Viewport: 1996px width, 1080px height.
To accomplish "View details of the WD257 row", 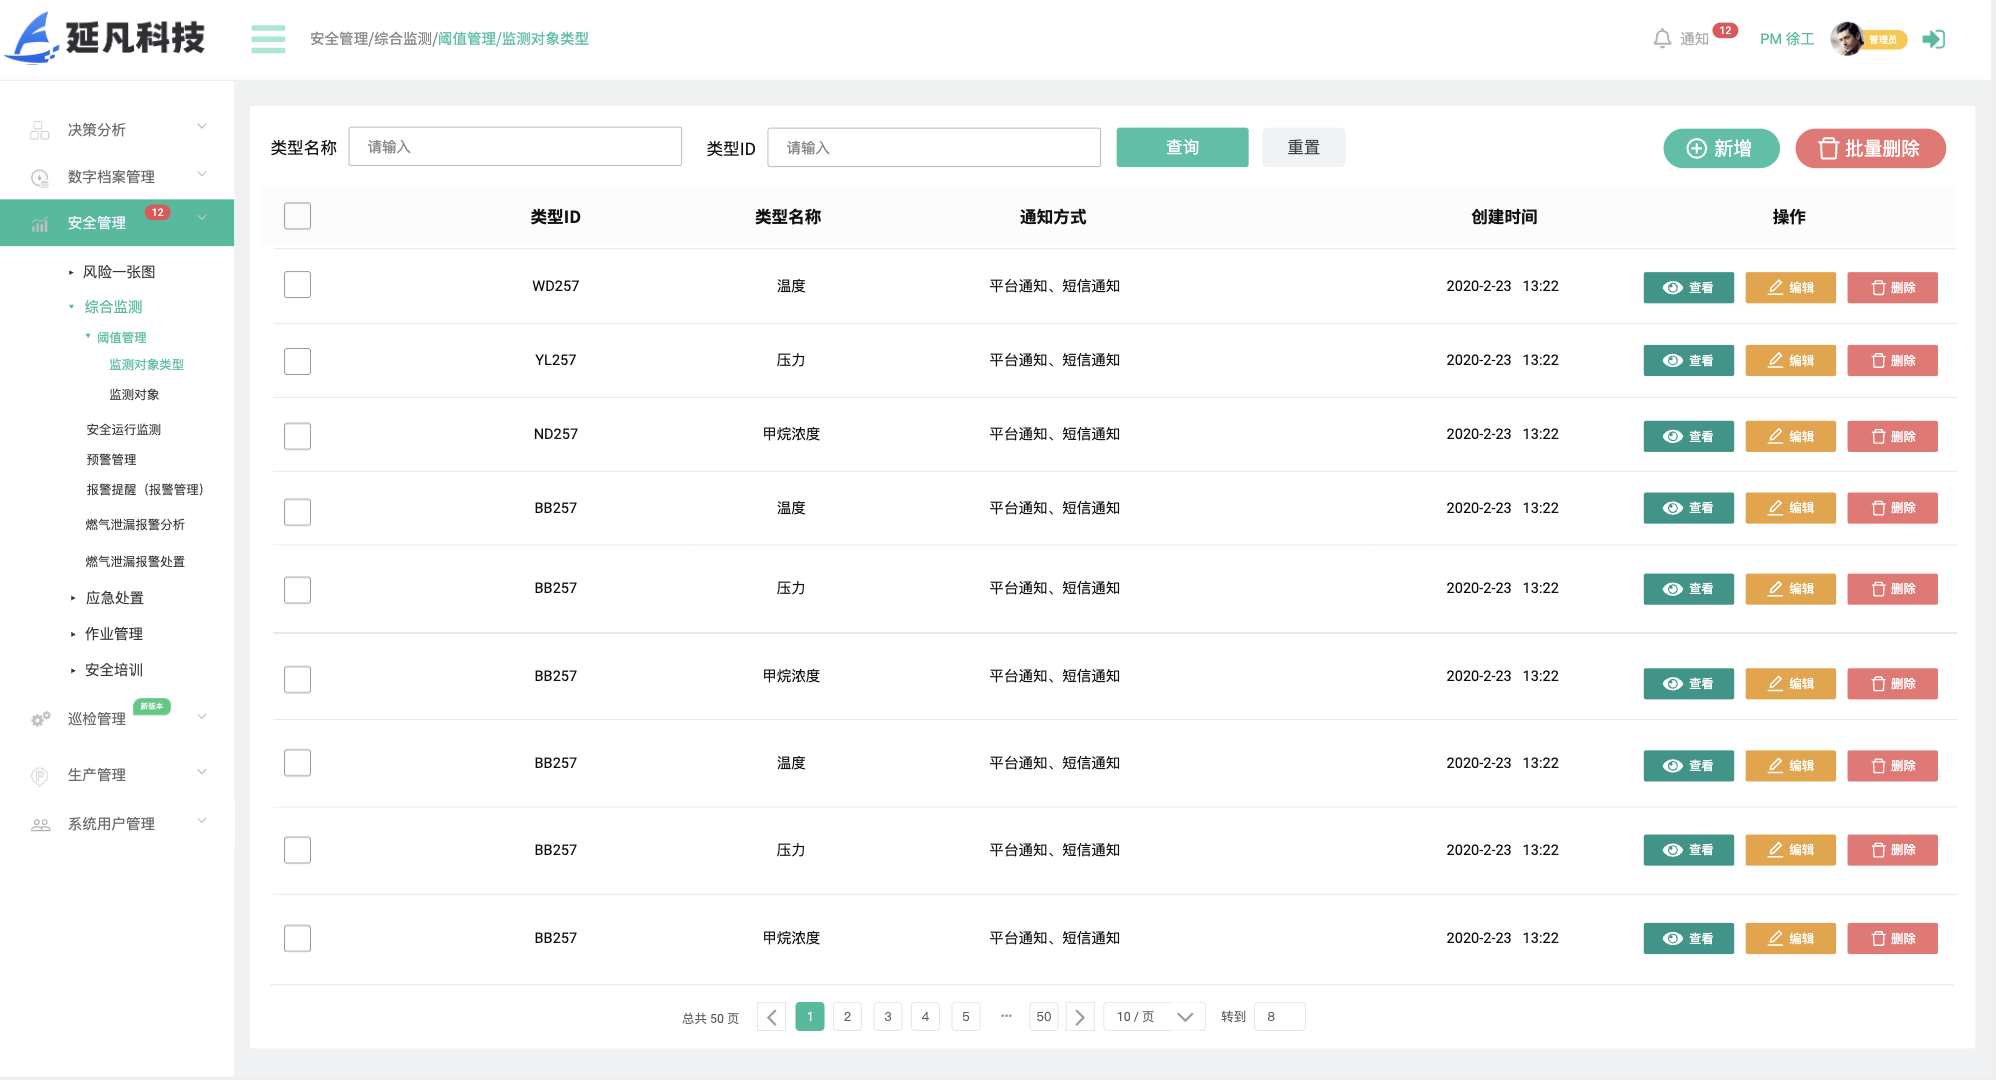I will [1688, 288].
